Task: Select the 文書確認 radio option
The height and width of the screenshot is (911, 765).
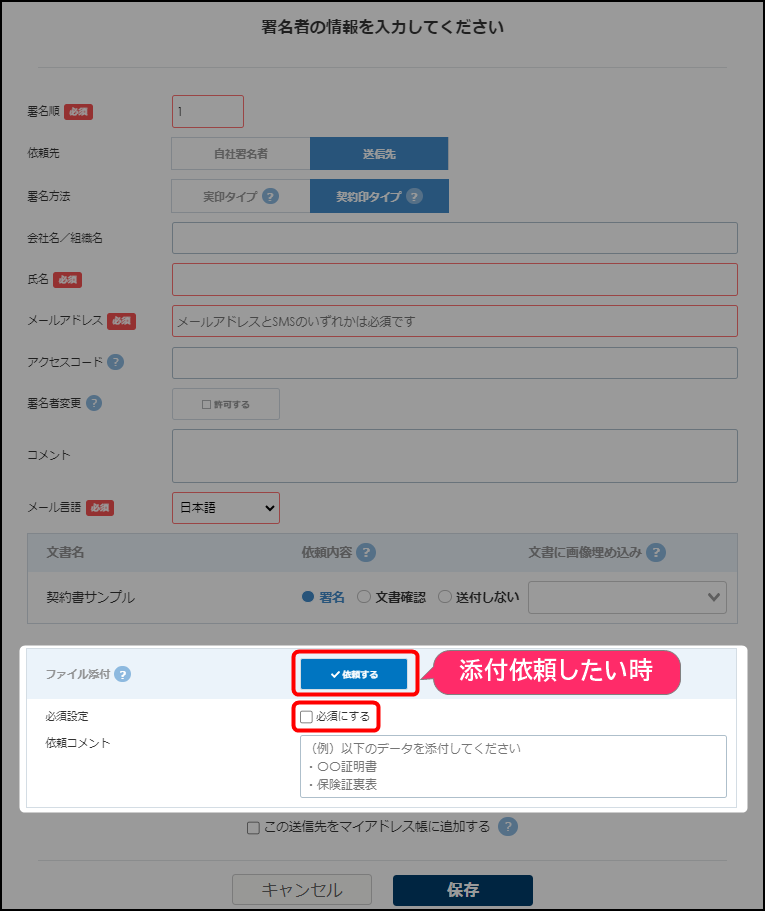Action: click(x=364, y=597)
